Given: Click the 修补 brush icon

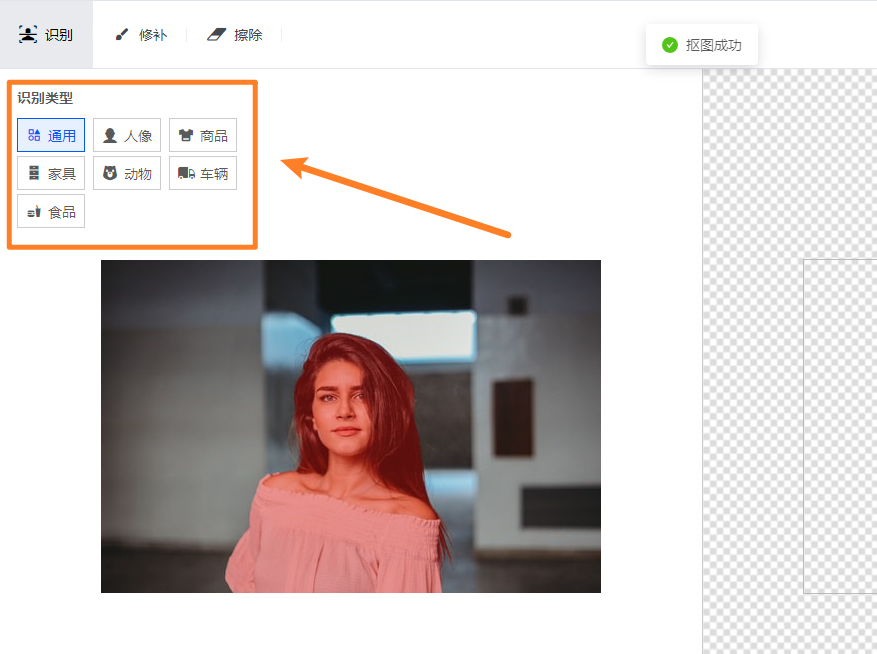Looking at the screenshot, I should click(122, 35).
